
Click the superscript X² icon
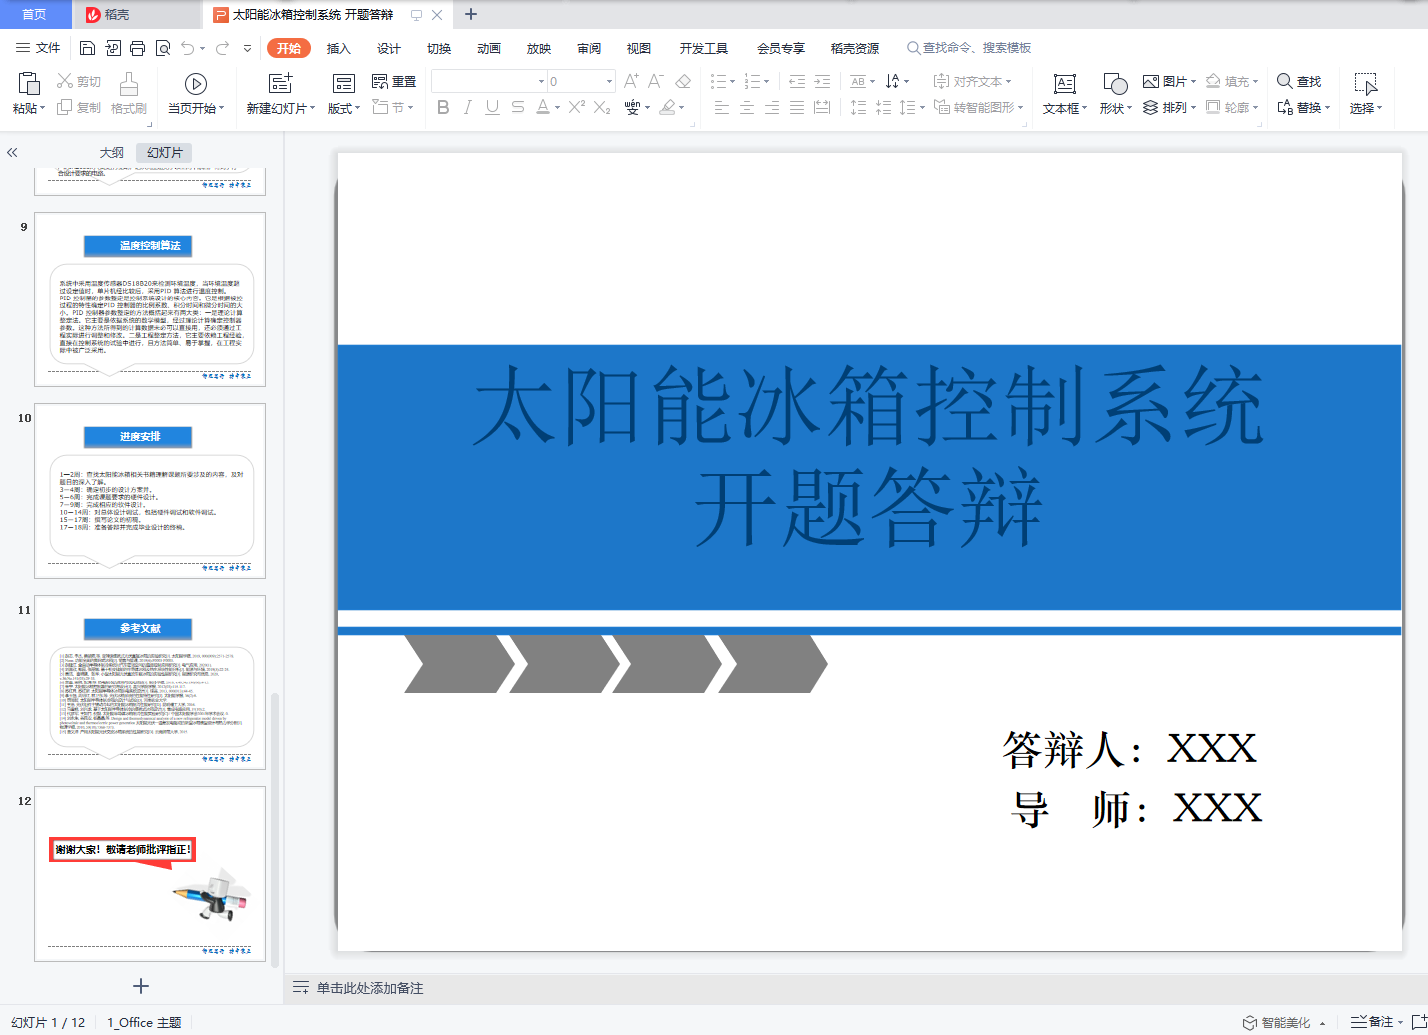click(577, 107)
